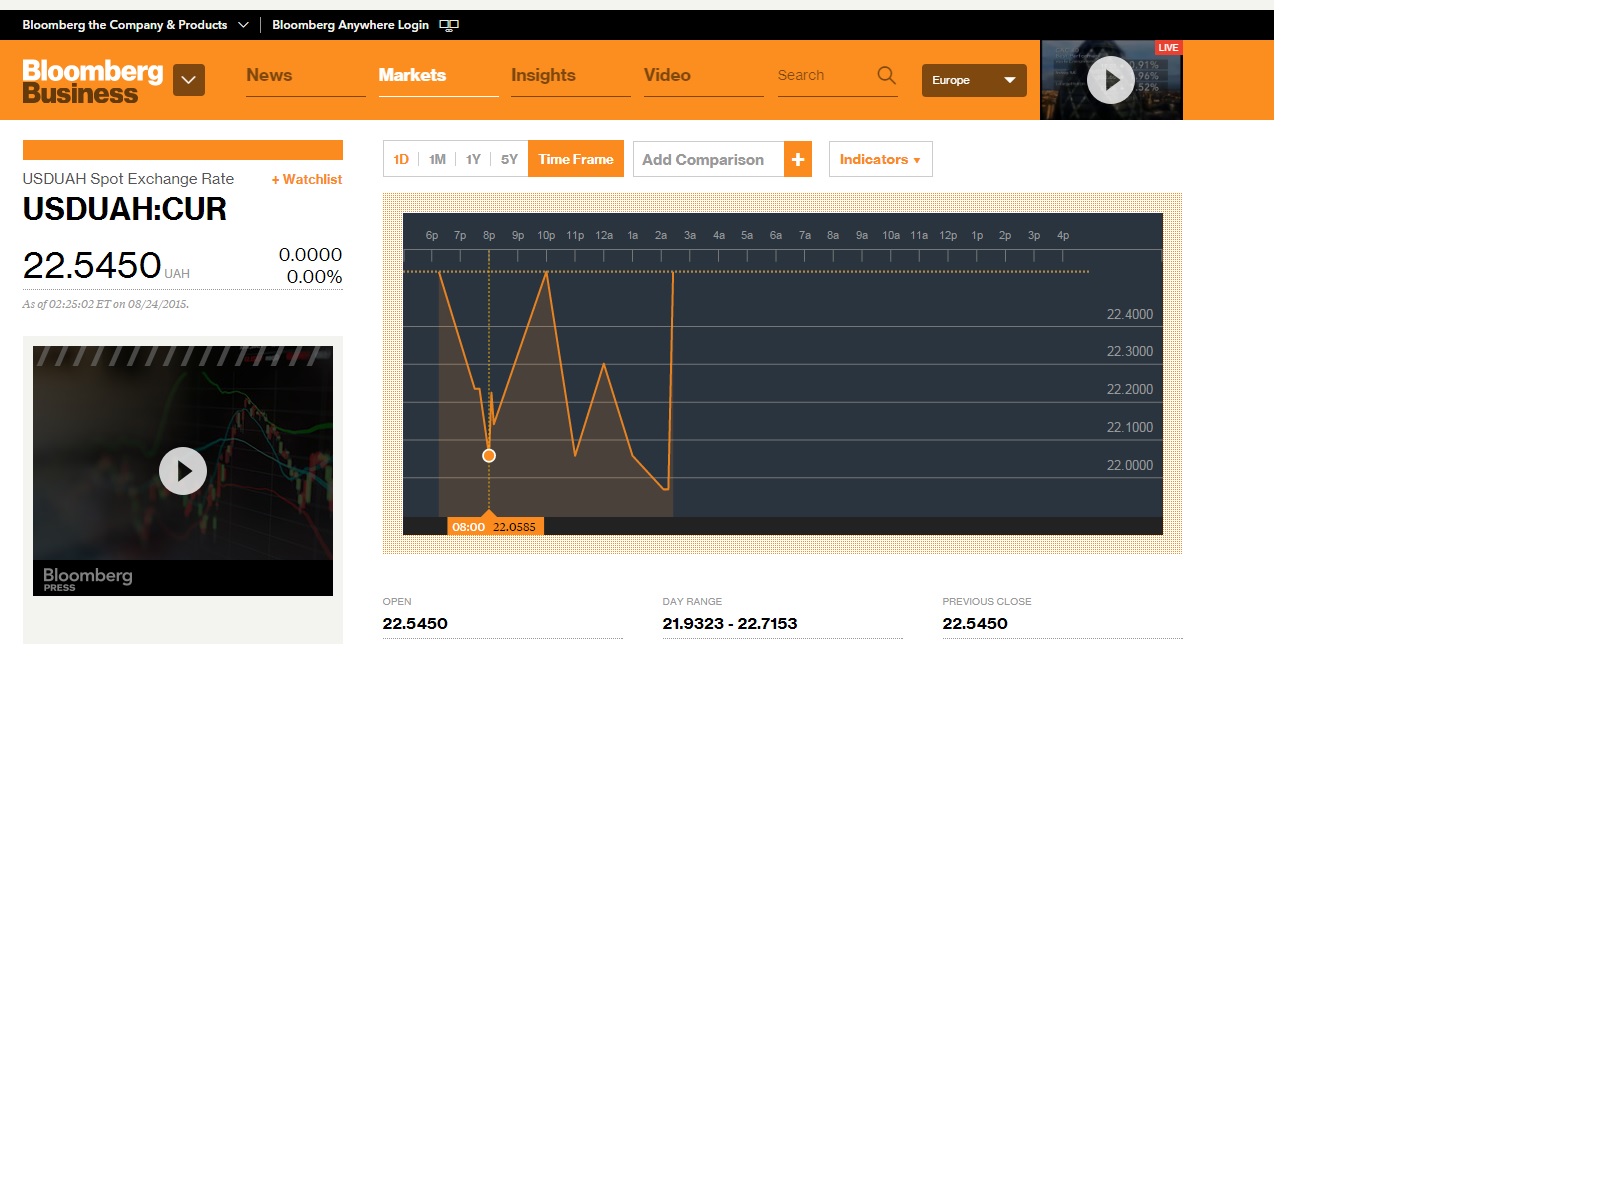Click the 4p time axis label
The width and height of the screenshot is (1600, 1200).
[x=1063, y=236]
